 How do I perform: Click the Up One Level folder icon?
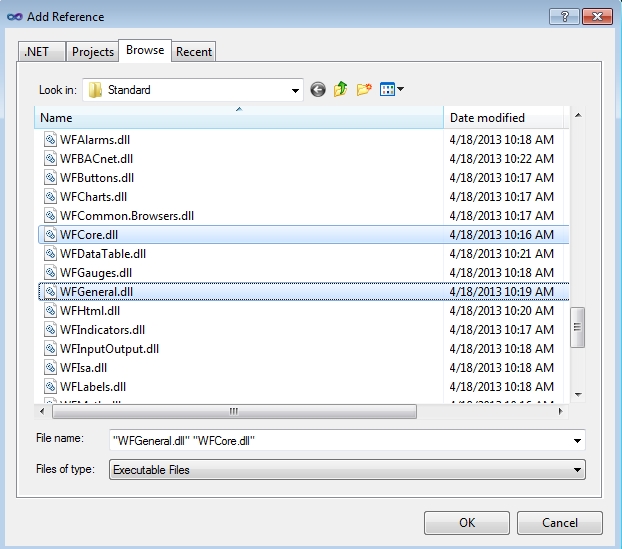pyautogui.click(x=340, y=89)
